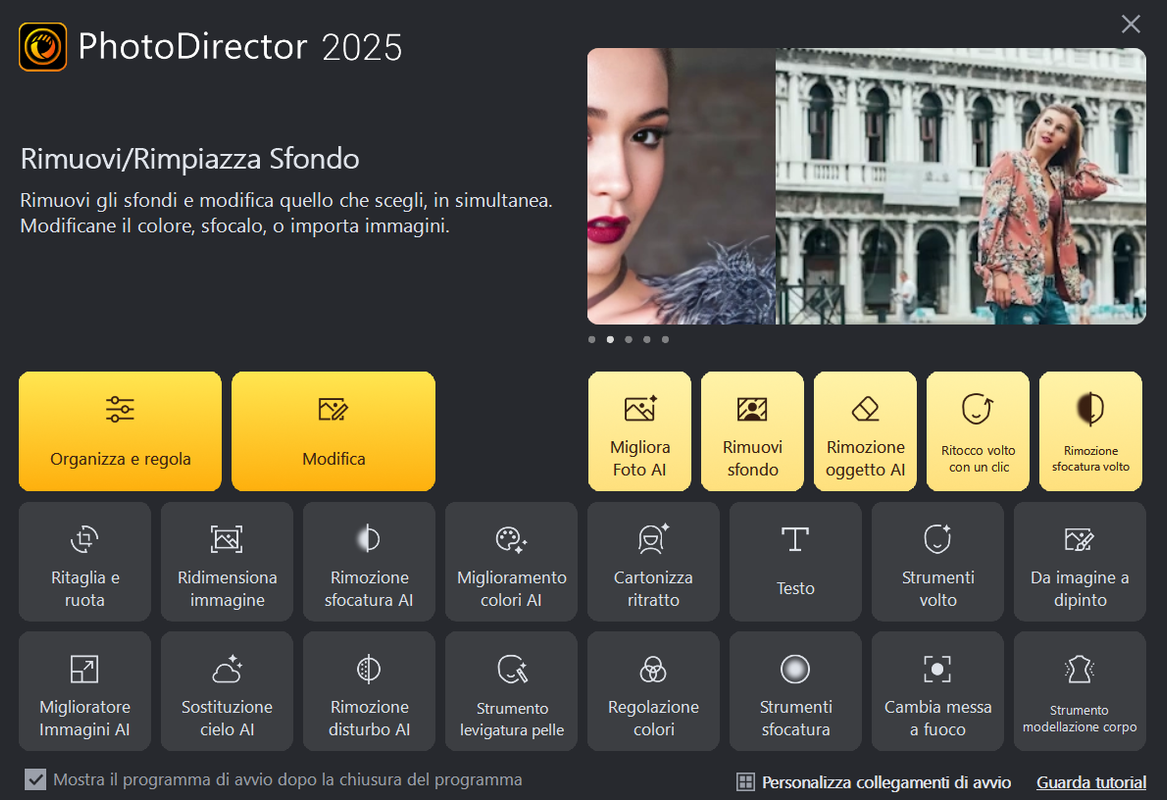Launch Rimozione oggetto AI tool
Viewport: 1167px width, 800px height.
[x=865, y=431]
